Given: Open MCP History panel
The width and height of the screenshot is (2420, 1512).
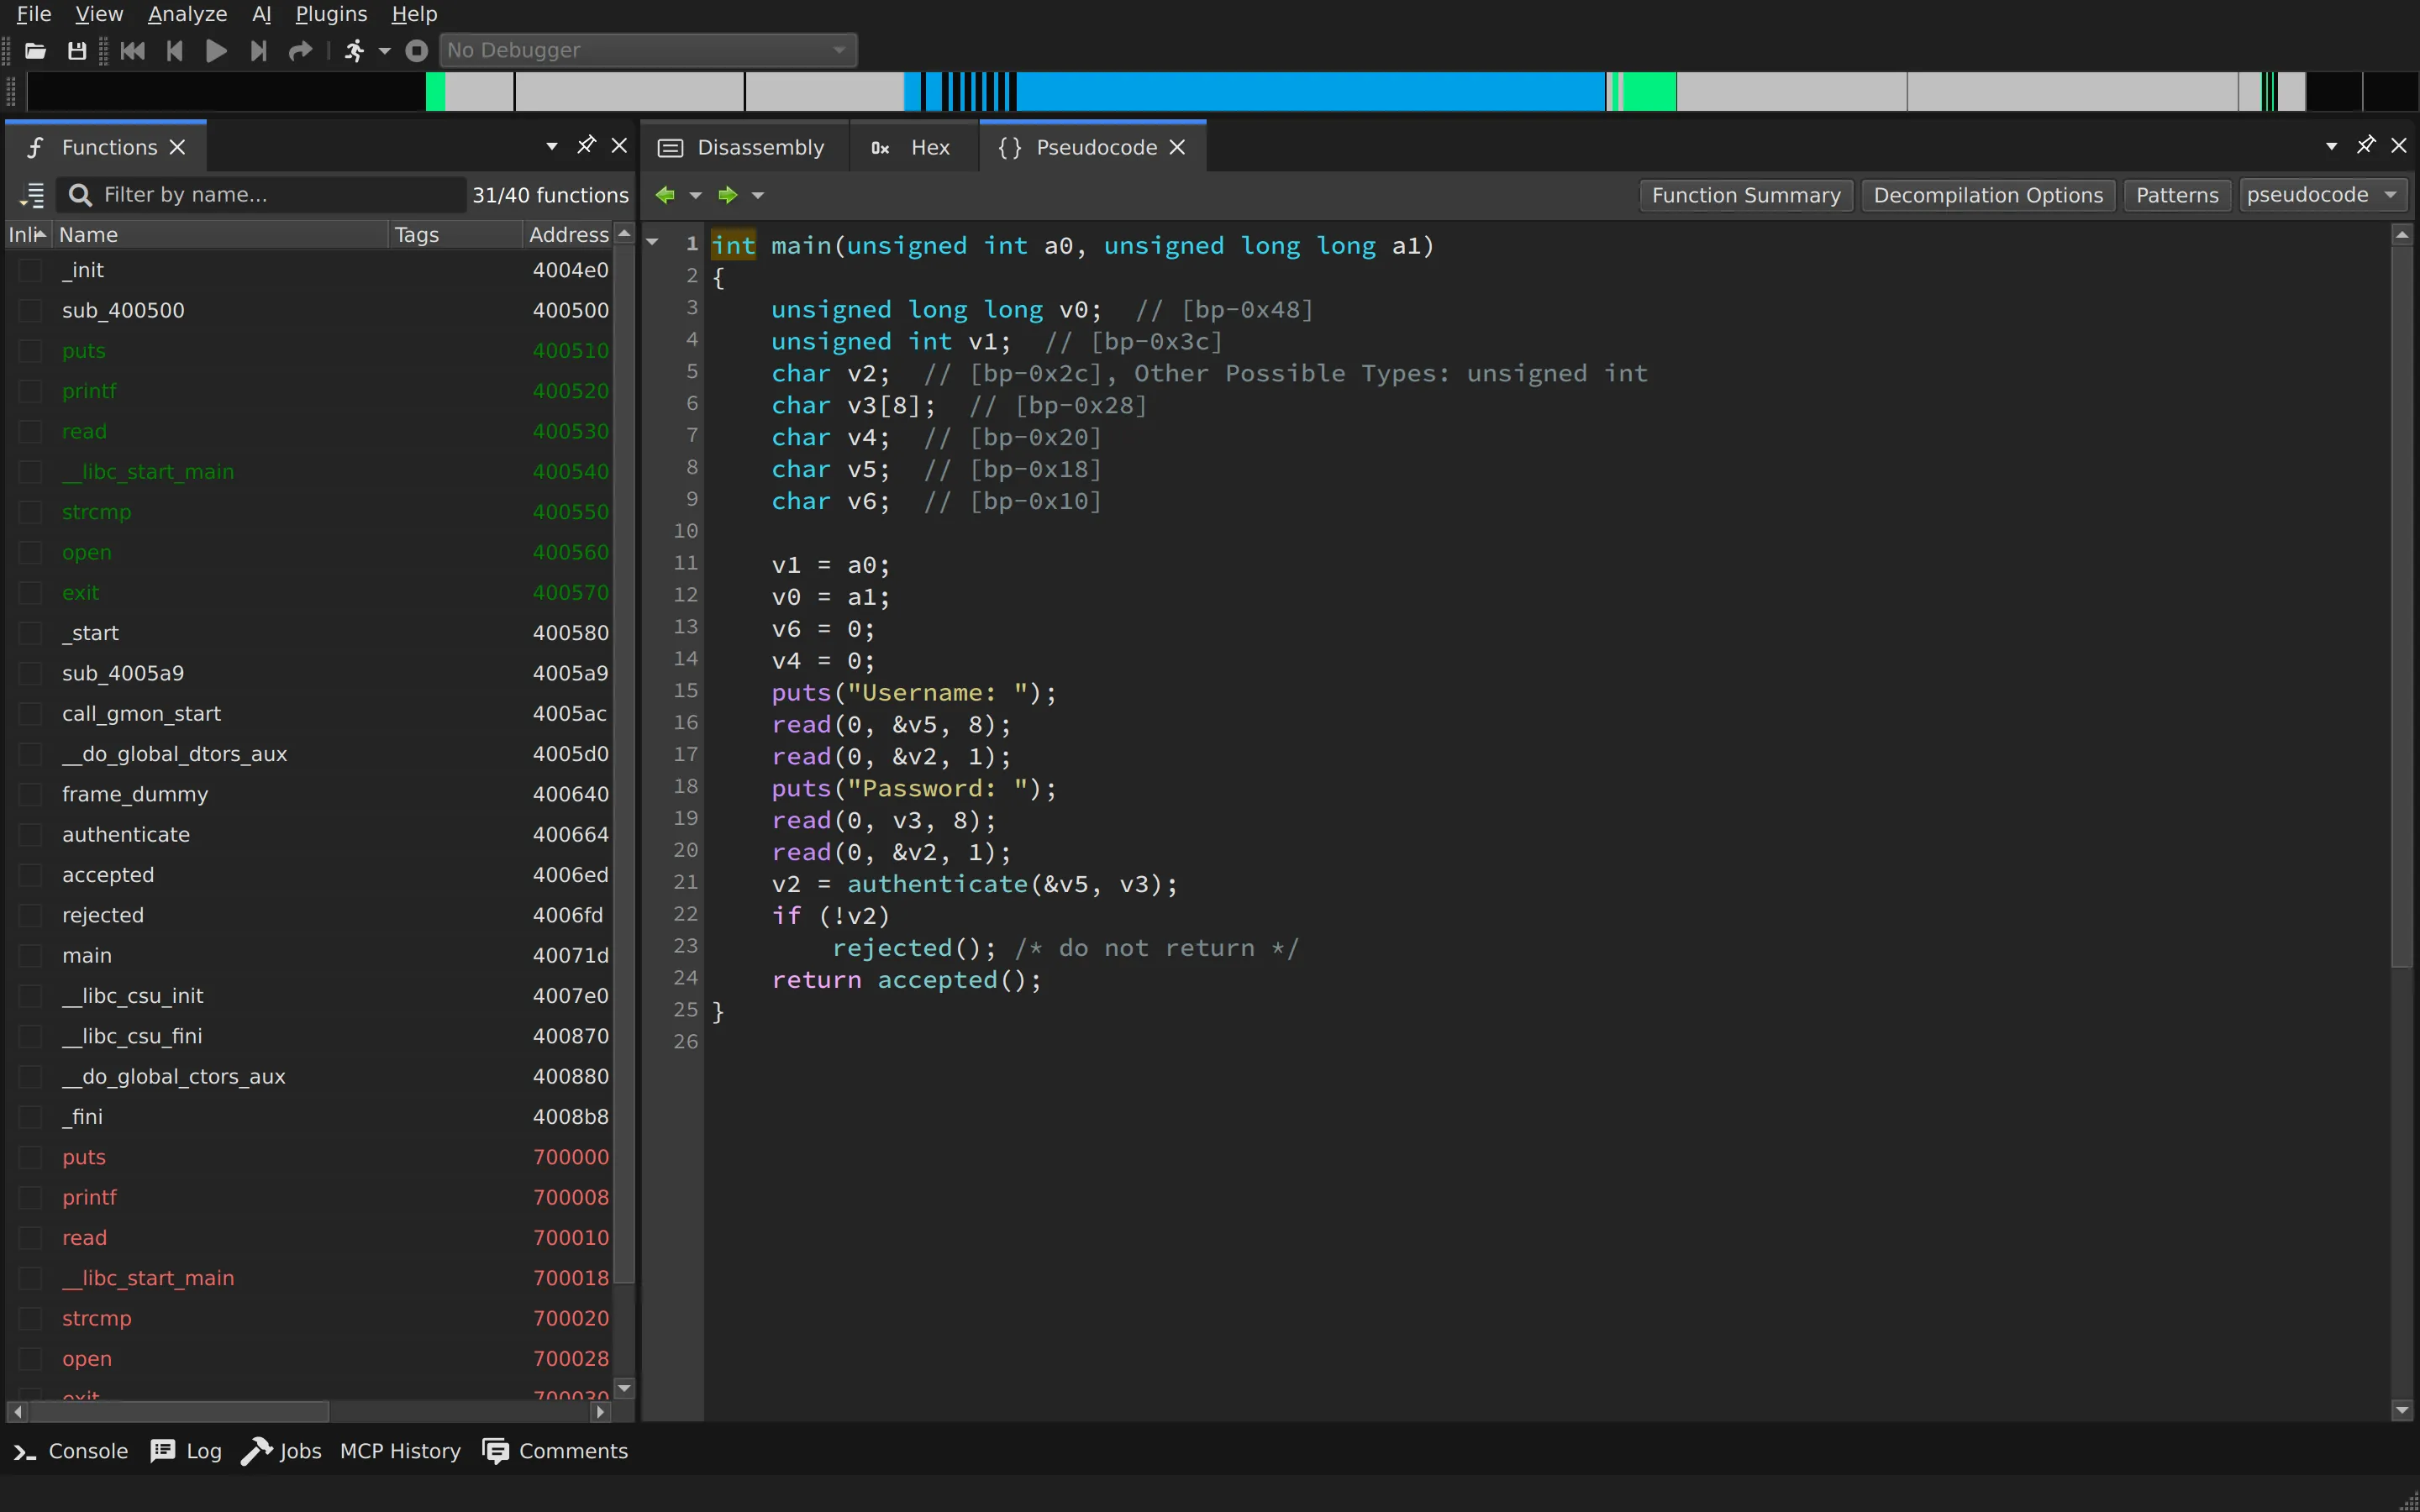Looking at the screenshot, I should (x=400, y=1451).
